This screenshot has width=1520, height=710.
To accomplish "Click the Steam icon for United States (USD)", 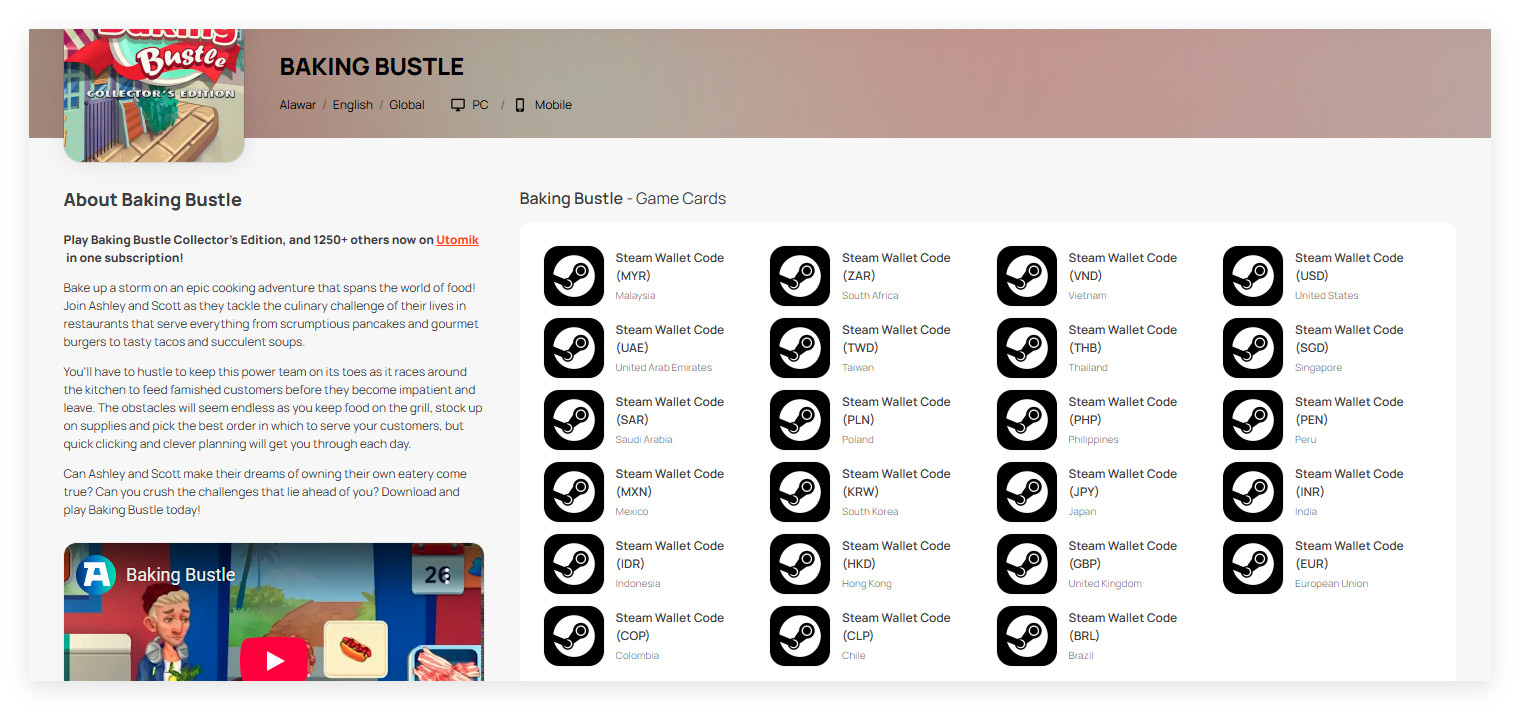I will 1253,276.
